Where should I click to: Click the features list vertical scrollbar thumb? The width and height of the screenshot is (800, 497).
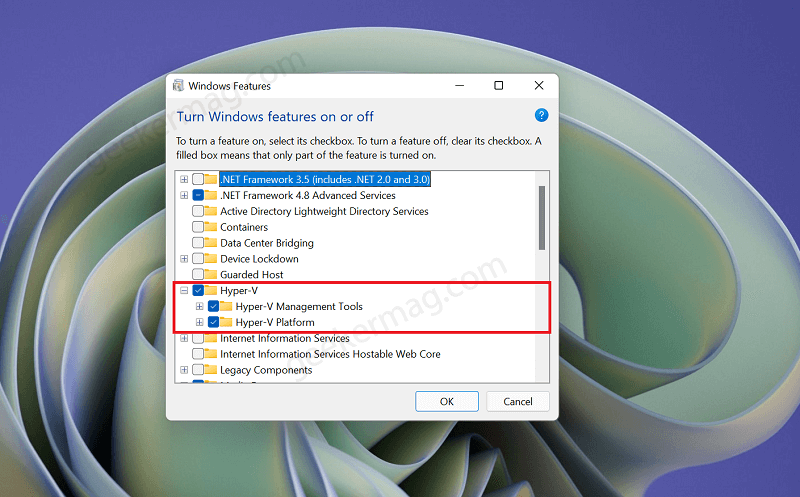(x=542, y=218)
